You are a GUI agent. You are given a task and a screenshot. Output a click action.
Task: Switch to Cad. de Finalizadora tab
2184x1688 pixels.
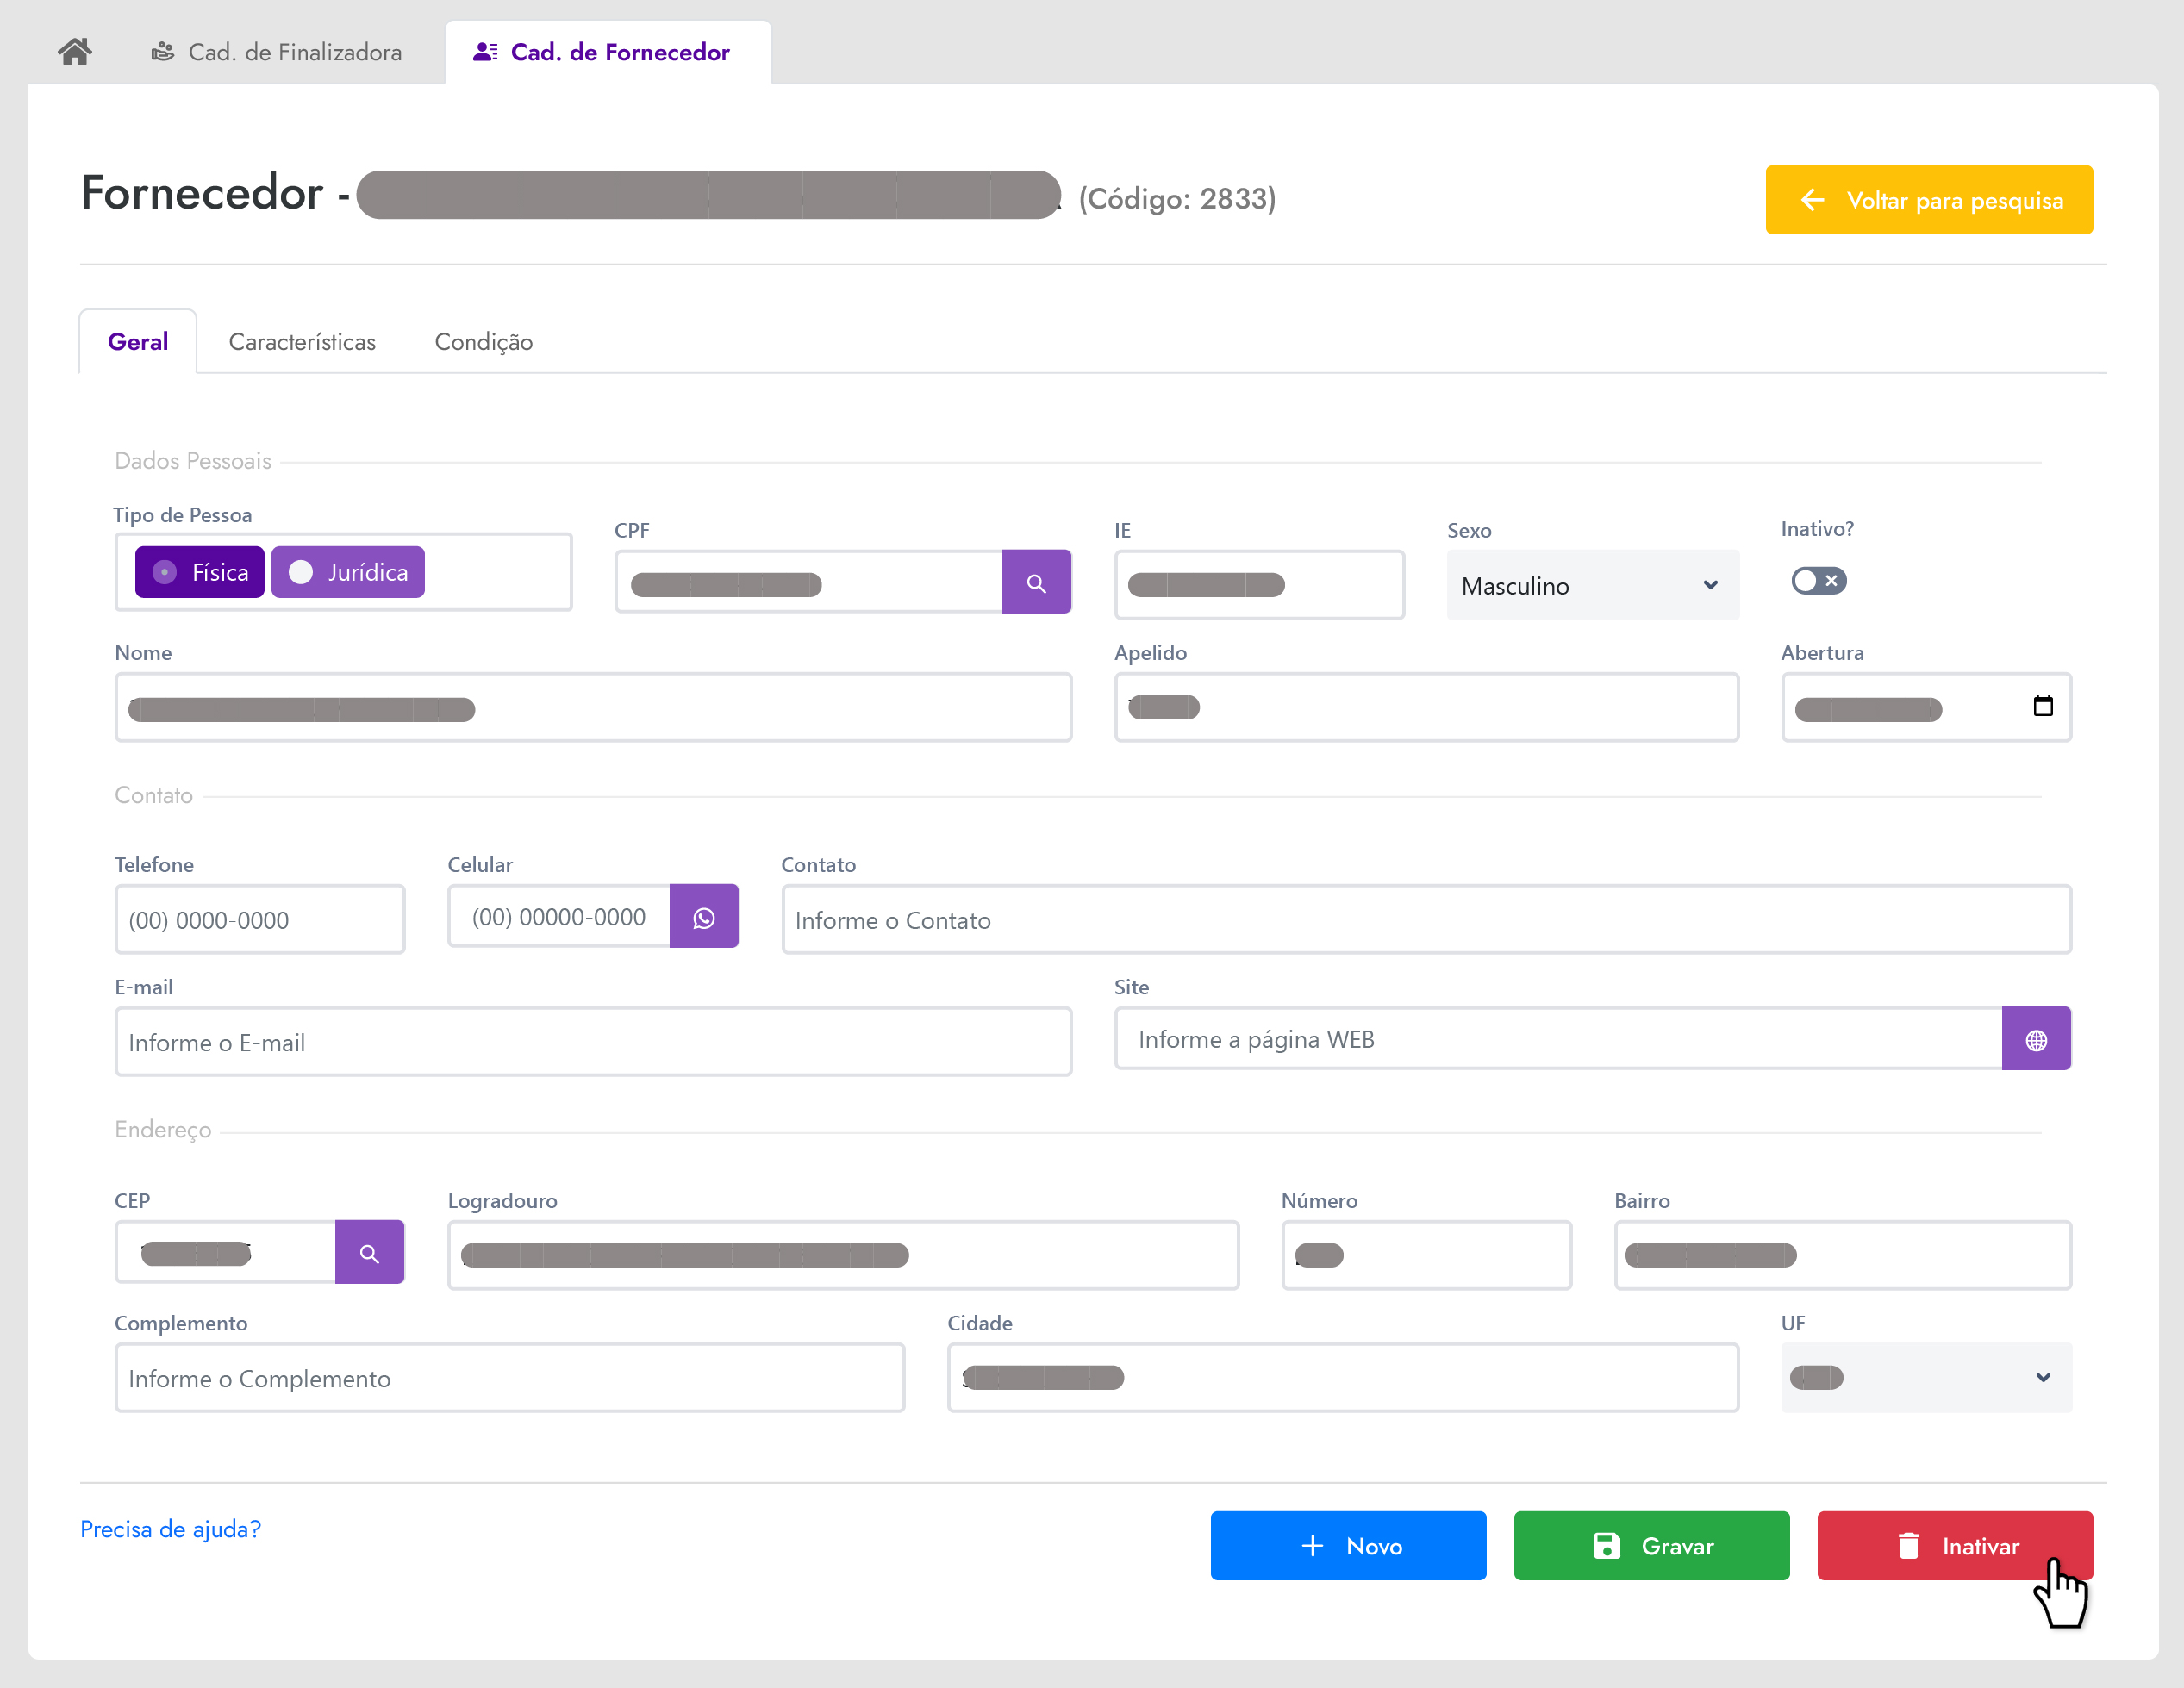point(277,52)
